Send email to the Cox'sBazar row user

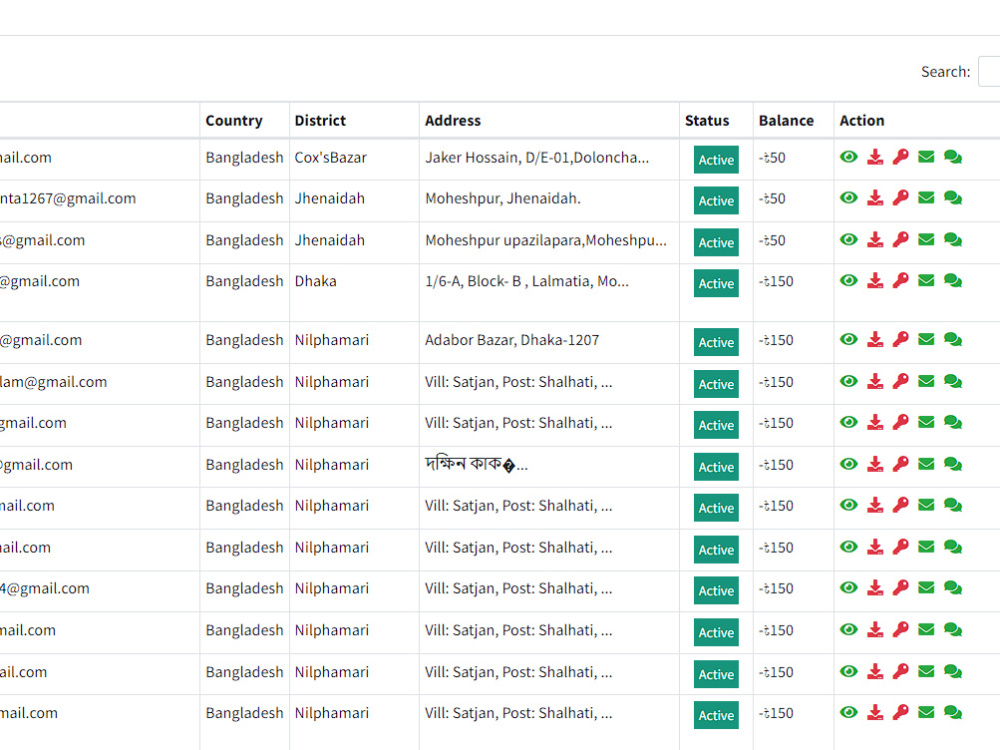click(x=926, y=157)
